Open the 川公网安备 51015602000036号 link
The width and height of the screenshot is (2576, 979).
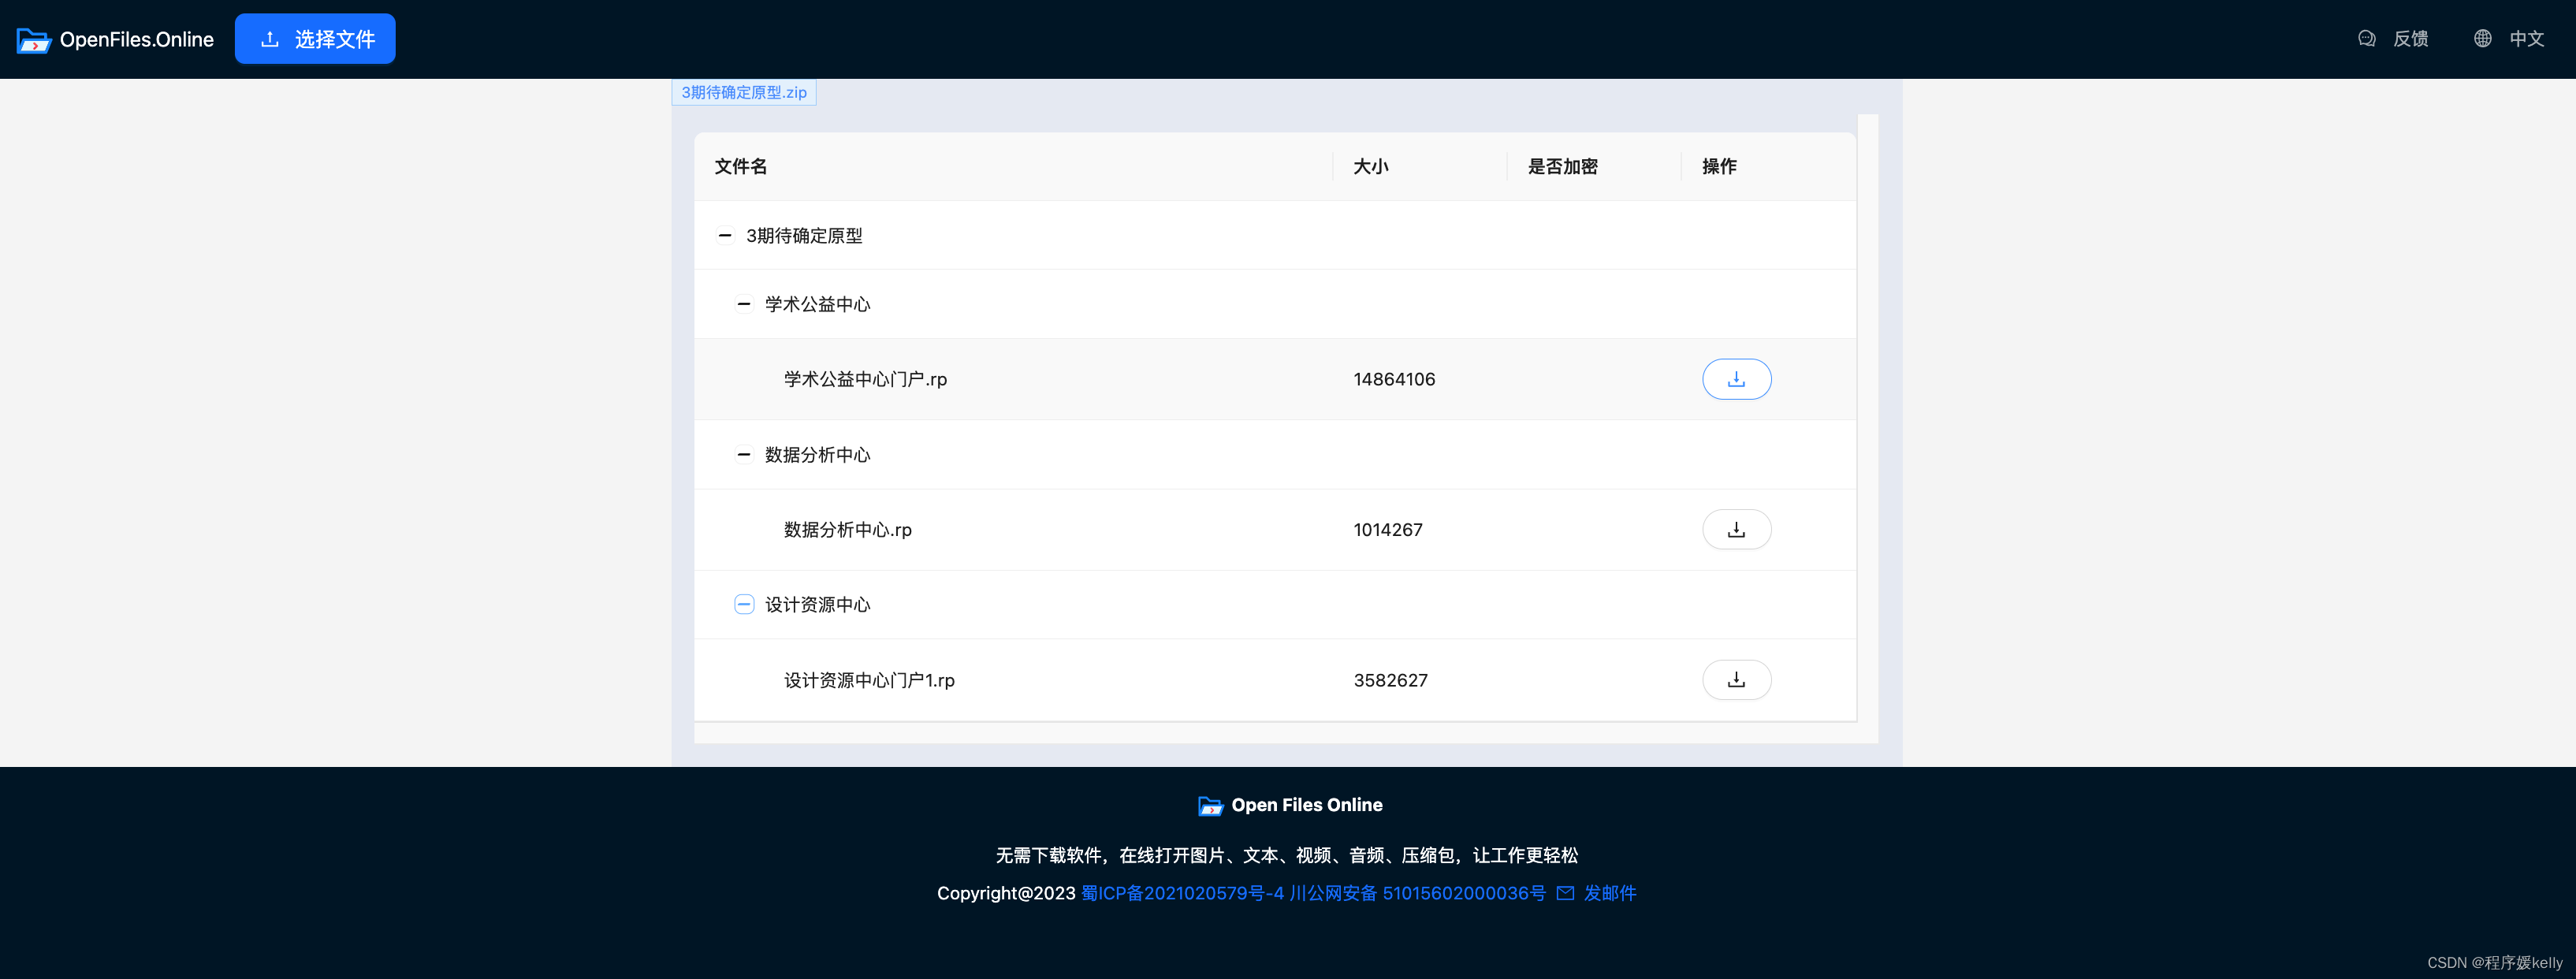point(1417,893)
